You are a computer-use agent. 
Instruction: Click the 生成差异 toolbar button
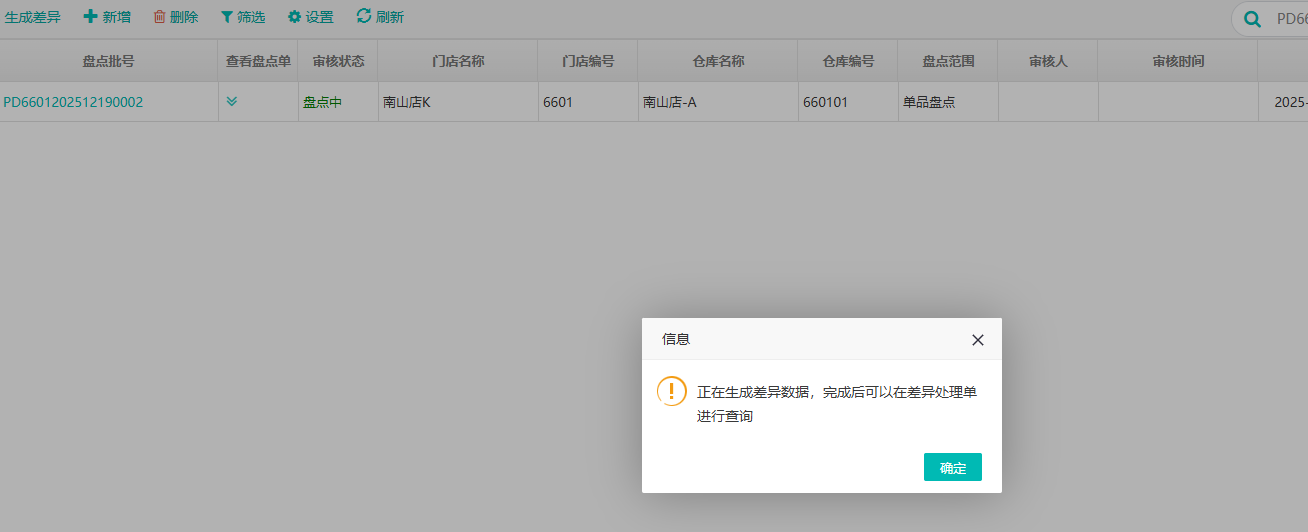(x=33, y=17)
